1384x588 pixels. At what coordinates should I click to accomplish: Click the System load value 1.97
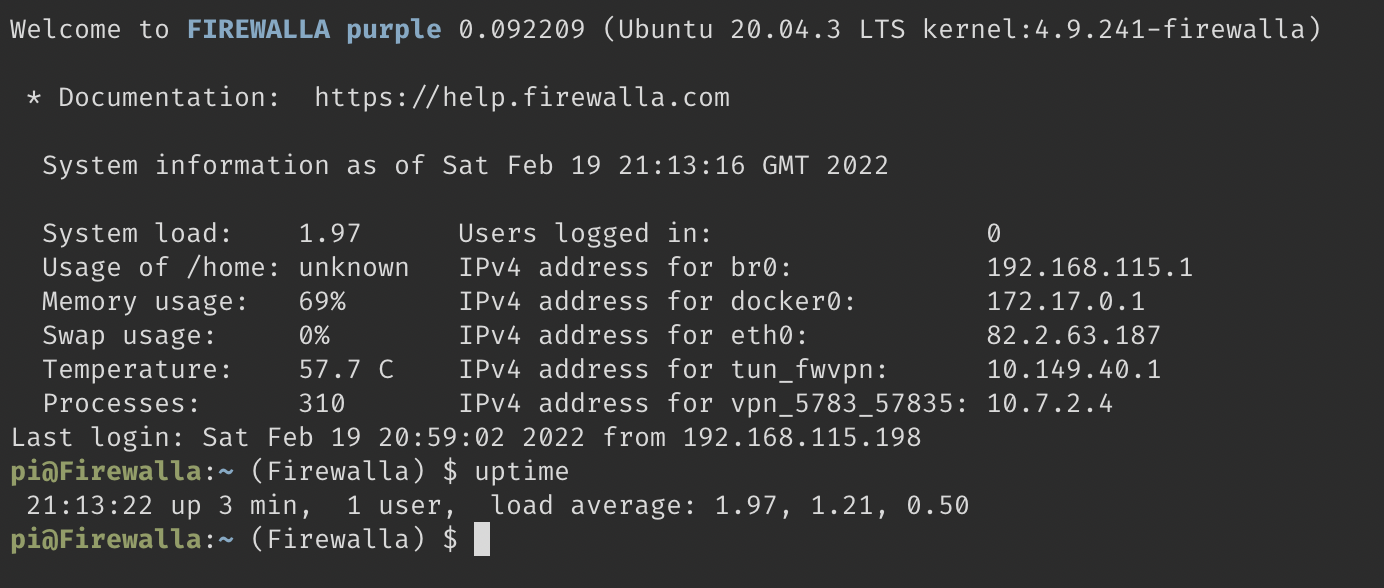[x=330, y=233]
